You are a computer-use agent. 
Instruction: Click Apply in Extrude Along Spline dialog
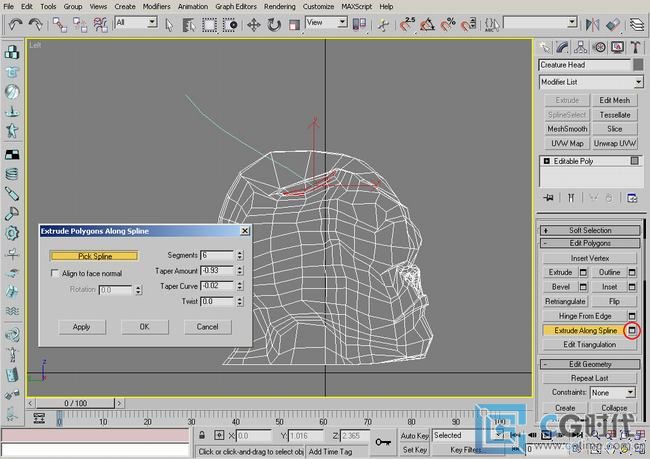click(82, 327)
